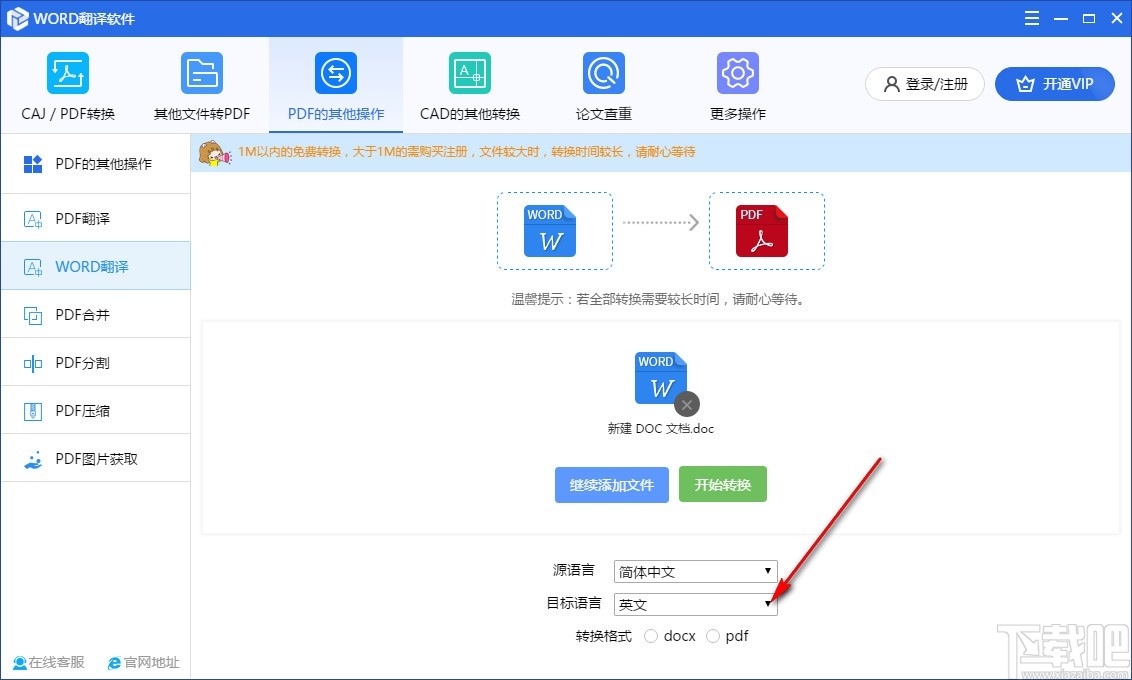The height and width of the screenshot is (680, 1132).
Task: Launch the 论文查重 tool
Action: click(603, 85)
